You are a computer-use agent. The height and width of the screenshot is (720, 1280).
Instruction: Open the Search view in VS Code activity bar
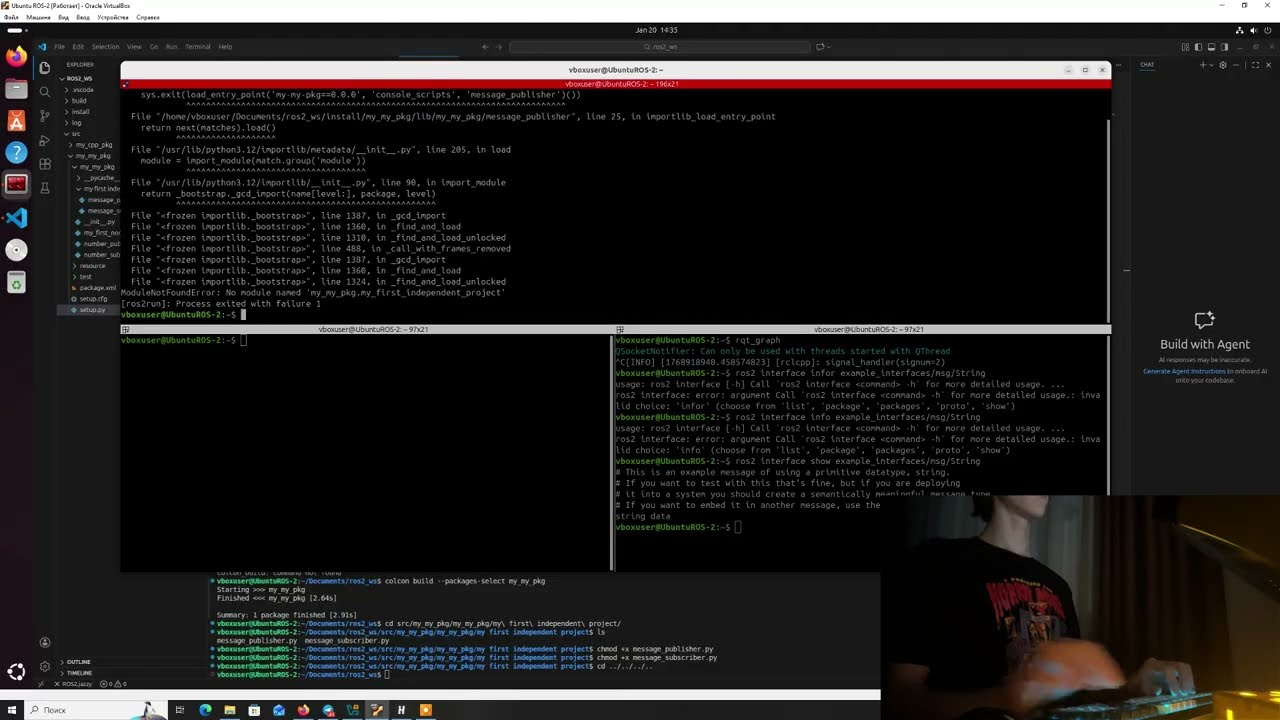[45, 92]
